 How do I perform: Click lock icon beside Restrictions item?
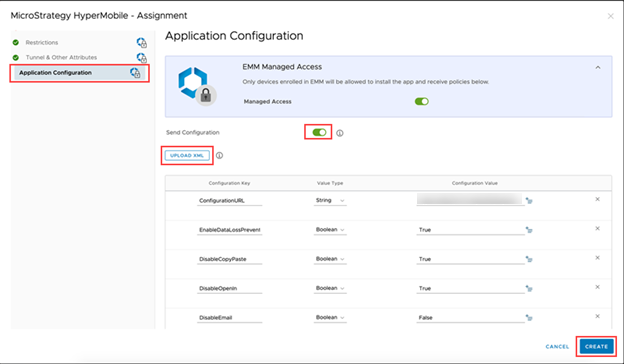141,43
